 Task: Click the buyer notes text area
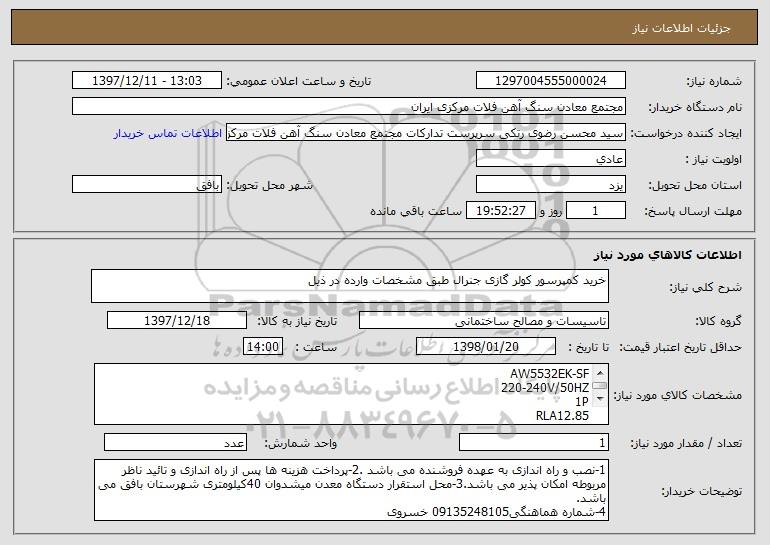click(351, 490)
